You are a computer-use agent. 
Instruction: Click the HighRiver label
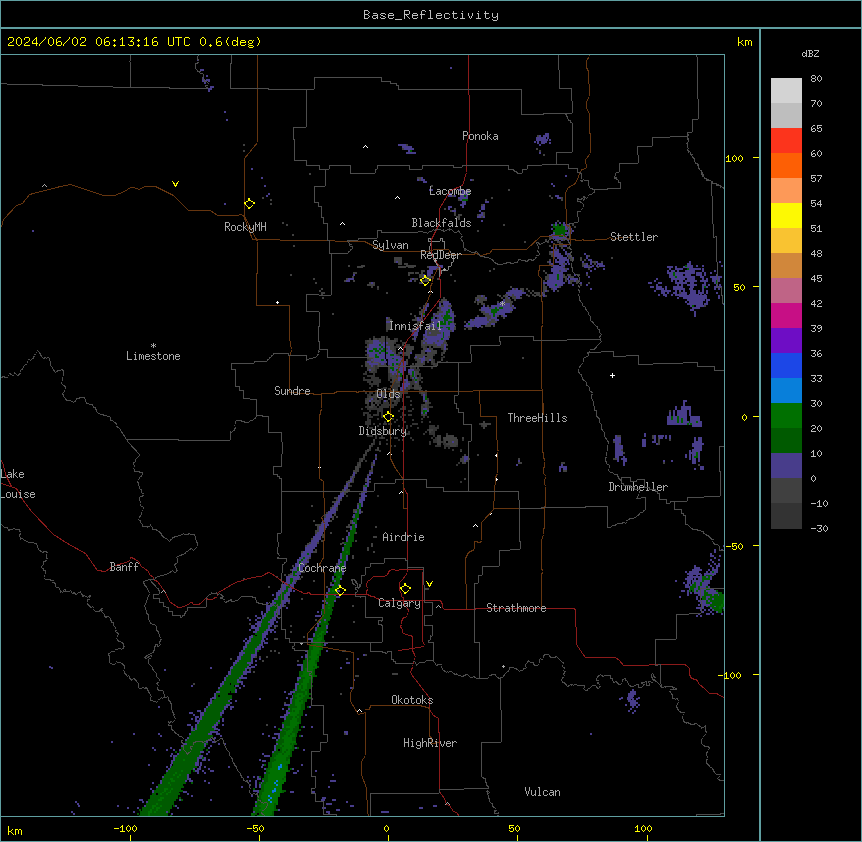pyautogui.click(x=430, y=743)
